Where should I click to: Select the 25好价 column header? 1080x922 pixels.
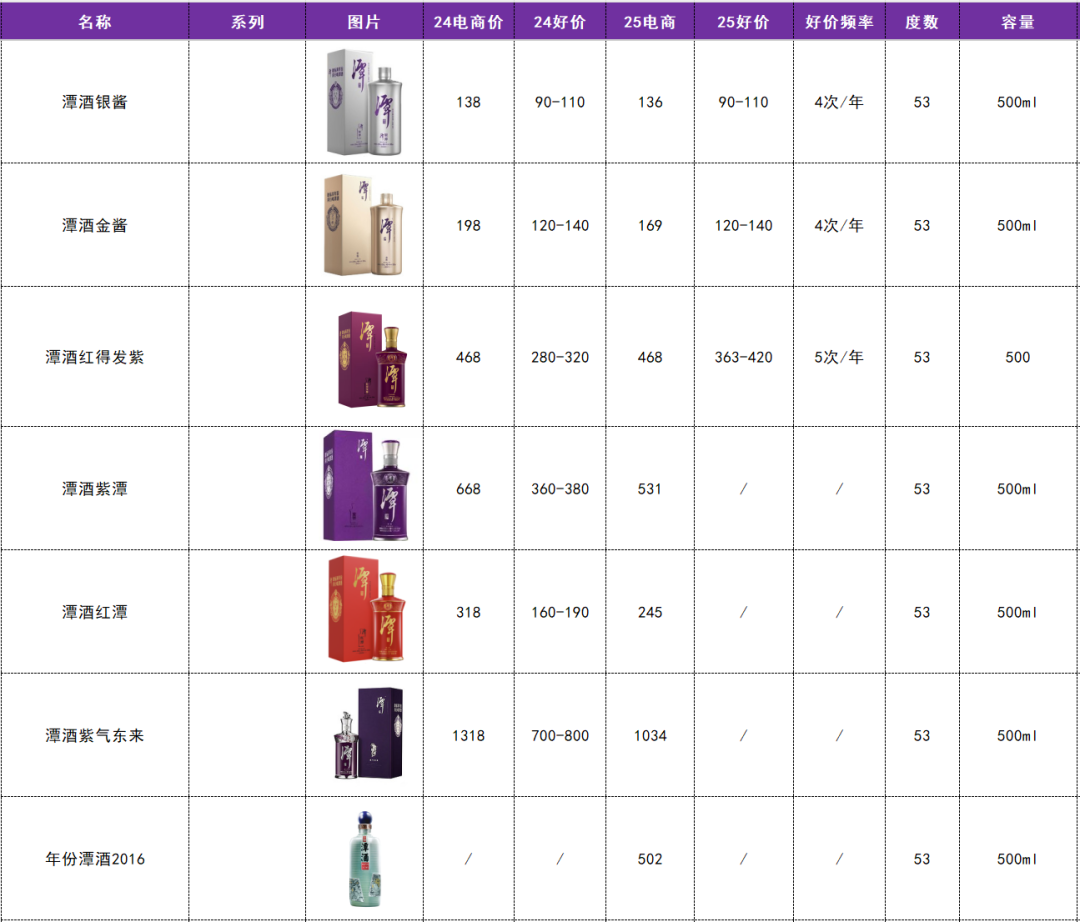(x=743, y=22)
